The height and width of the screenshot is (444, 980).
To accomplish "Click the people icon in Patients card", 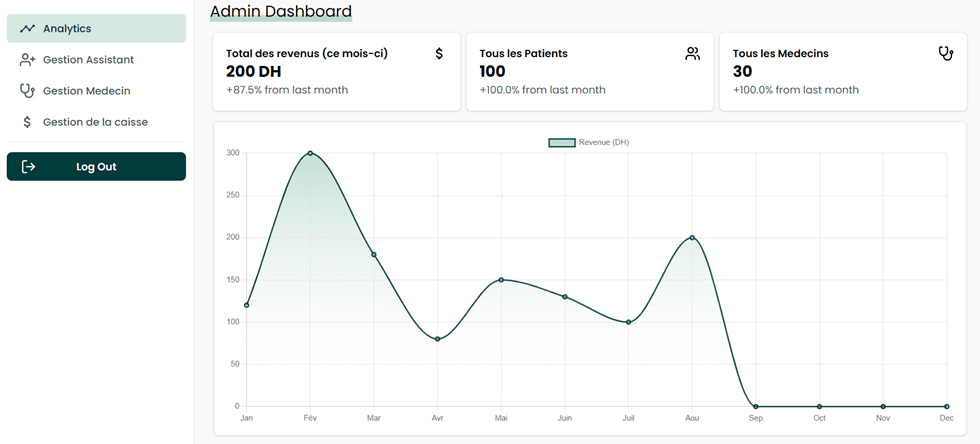I will pos(692,54).
